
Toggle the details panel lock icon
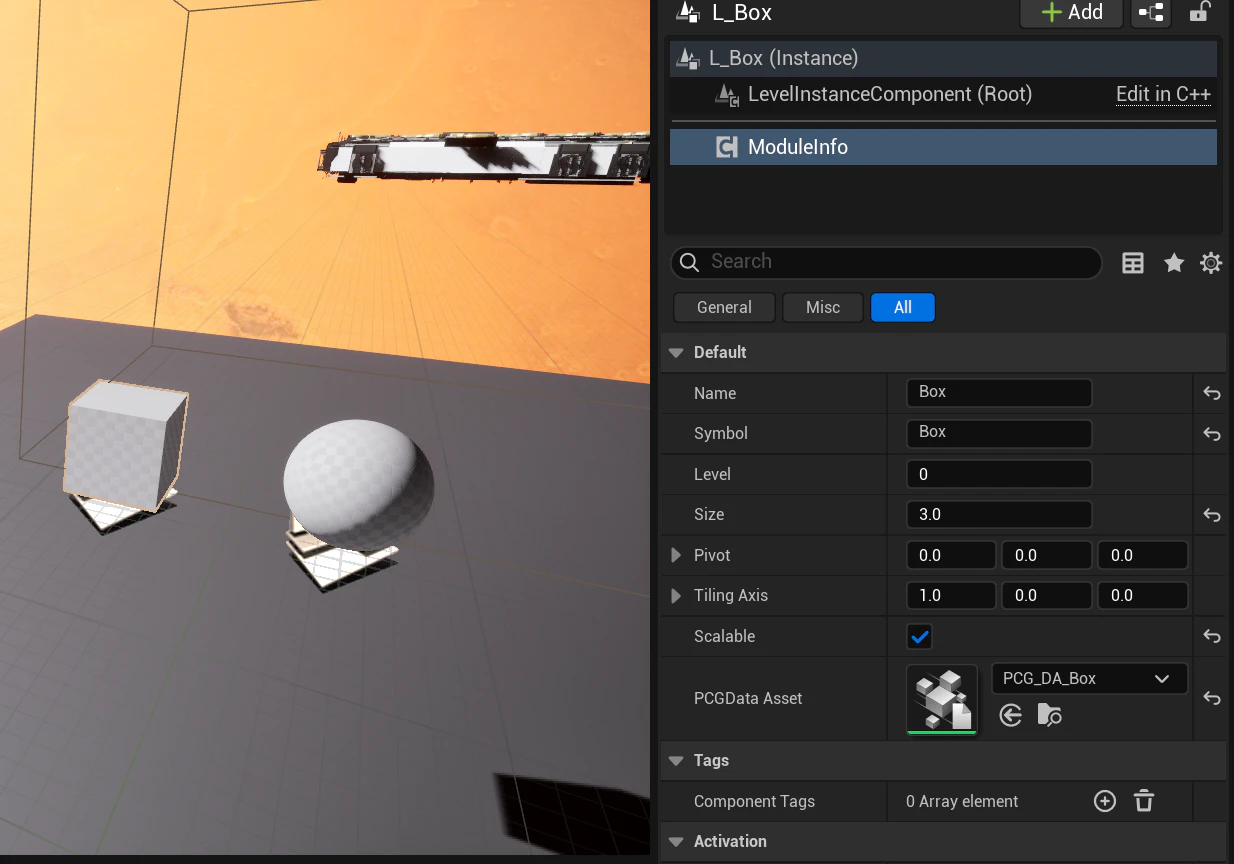click(1198, 12)
